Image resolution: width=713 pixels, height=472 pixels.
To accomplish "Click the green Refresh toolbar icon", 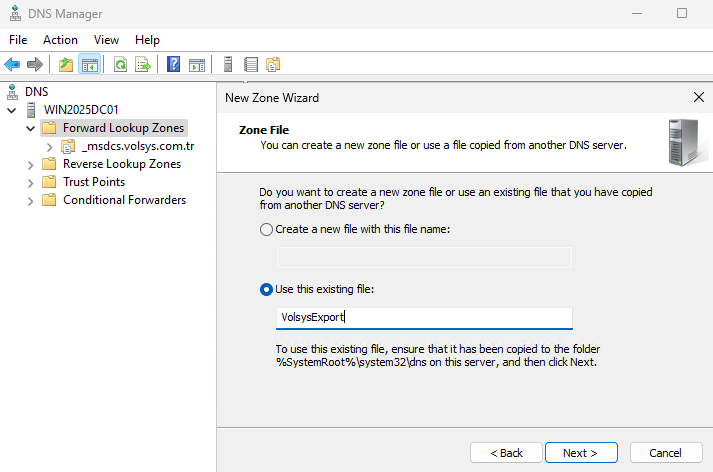I will point(120,65).
